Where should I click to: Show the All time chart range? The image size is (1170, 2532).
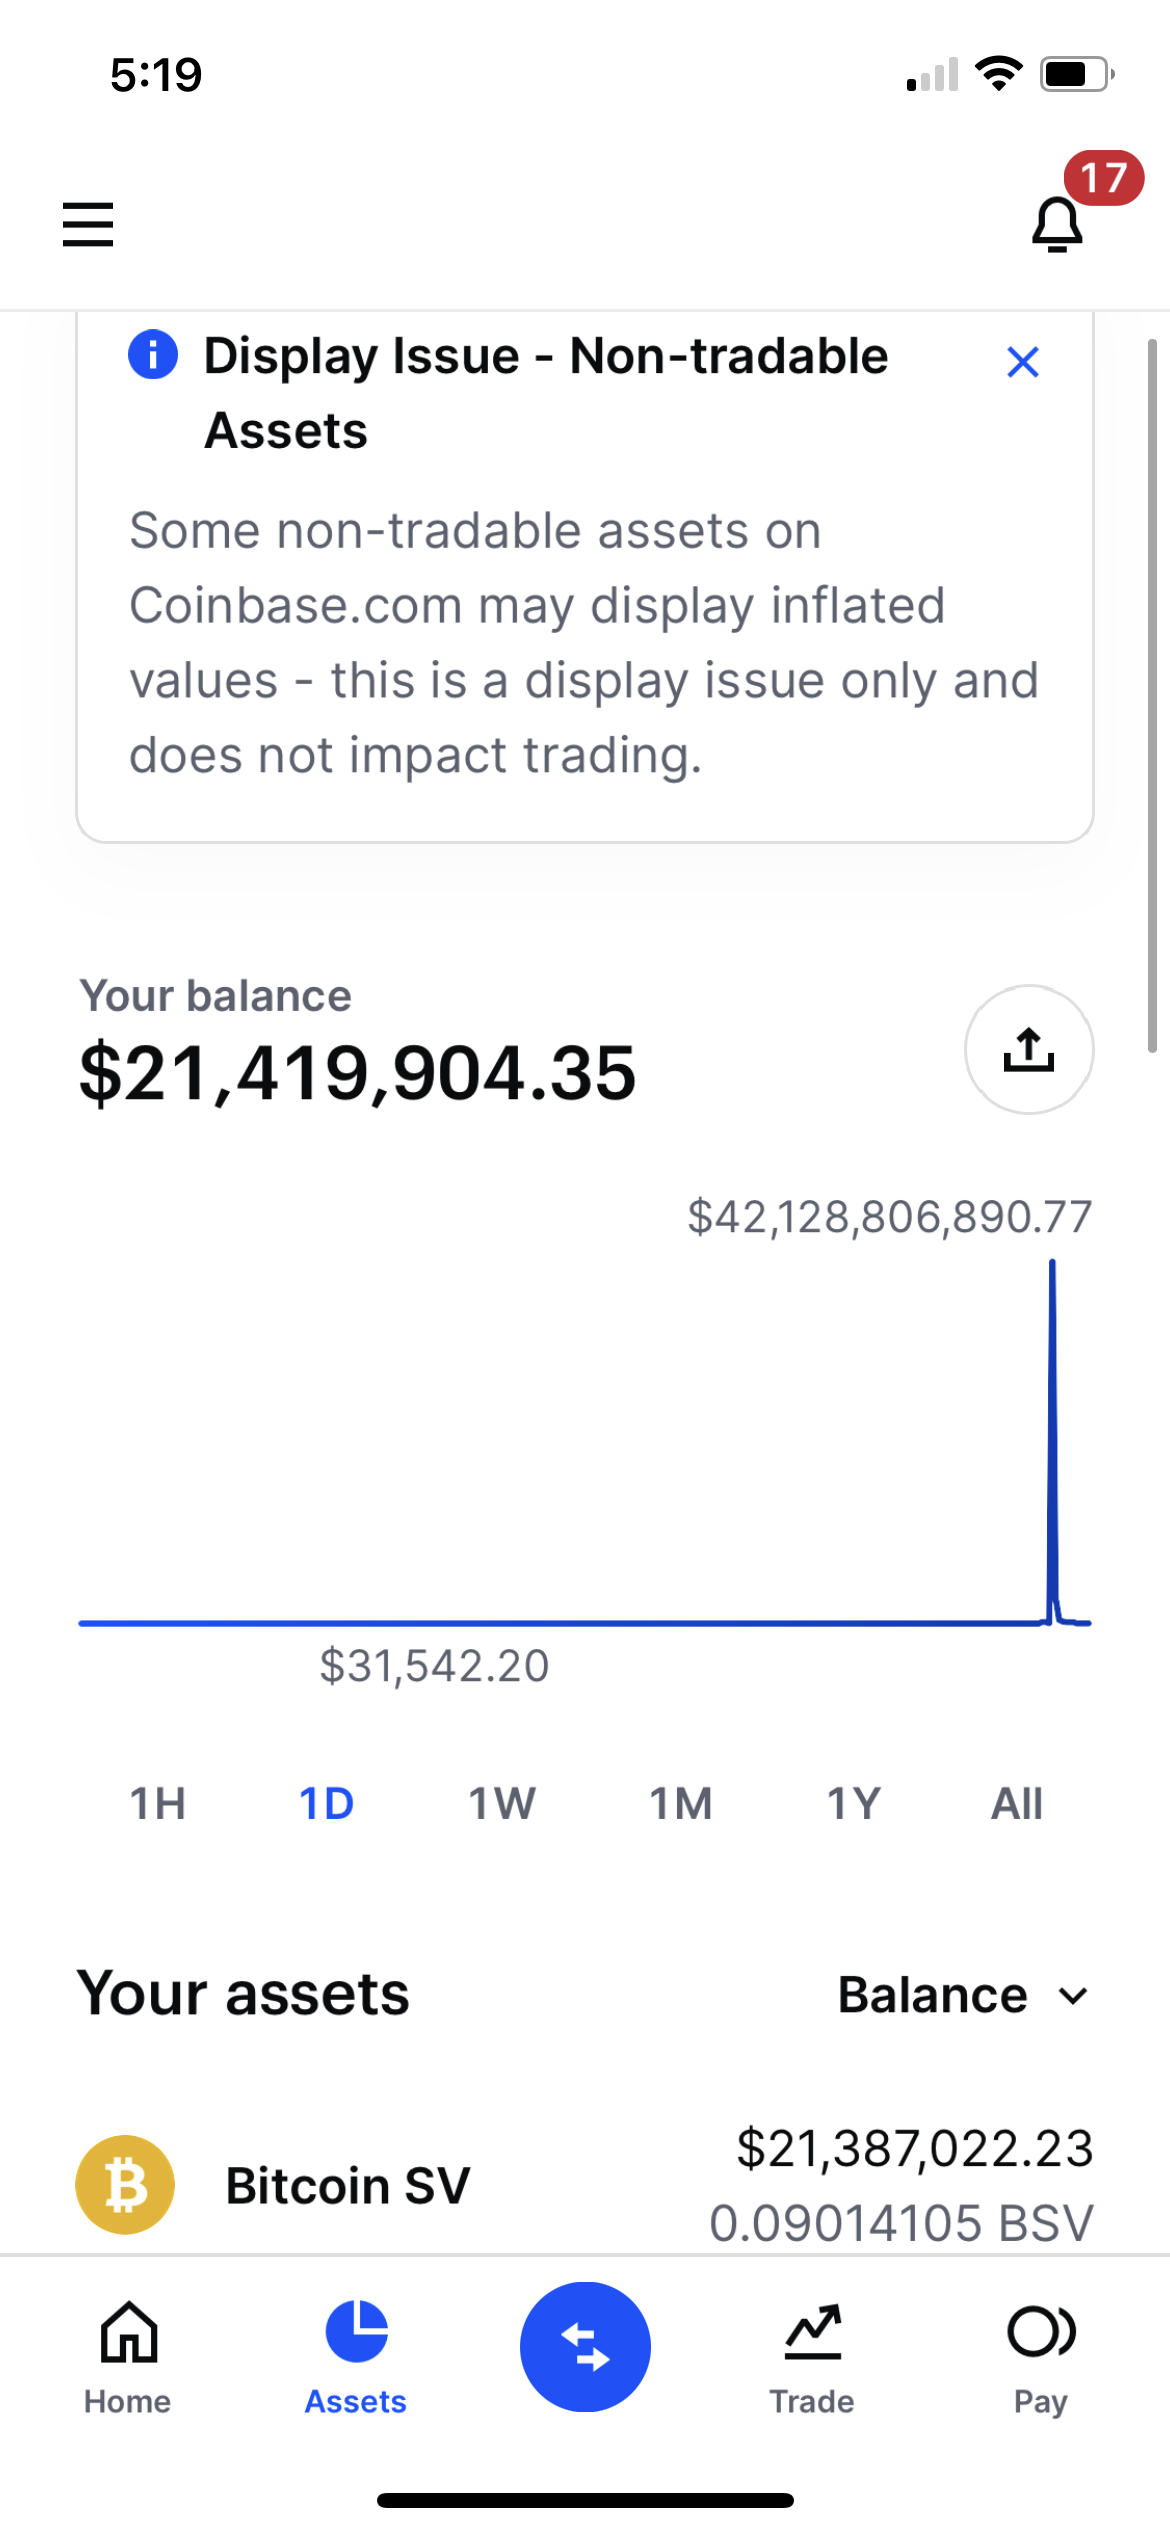[1016, 1804]
